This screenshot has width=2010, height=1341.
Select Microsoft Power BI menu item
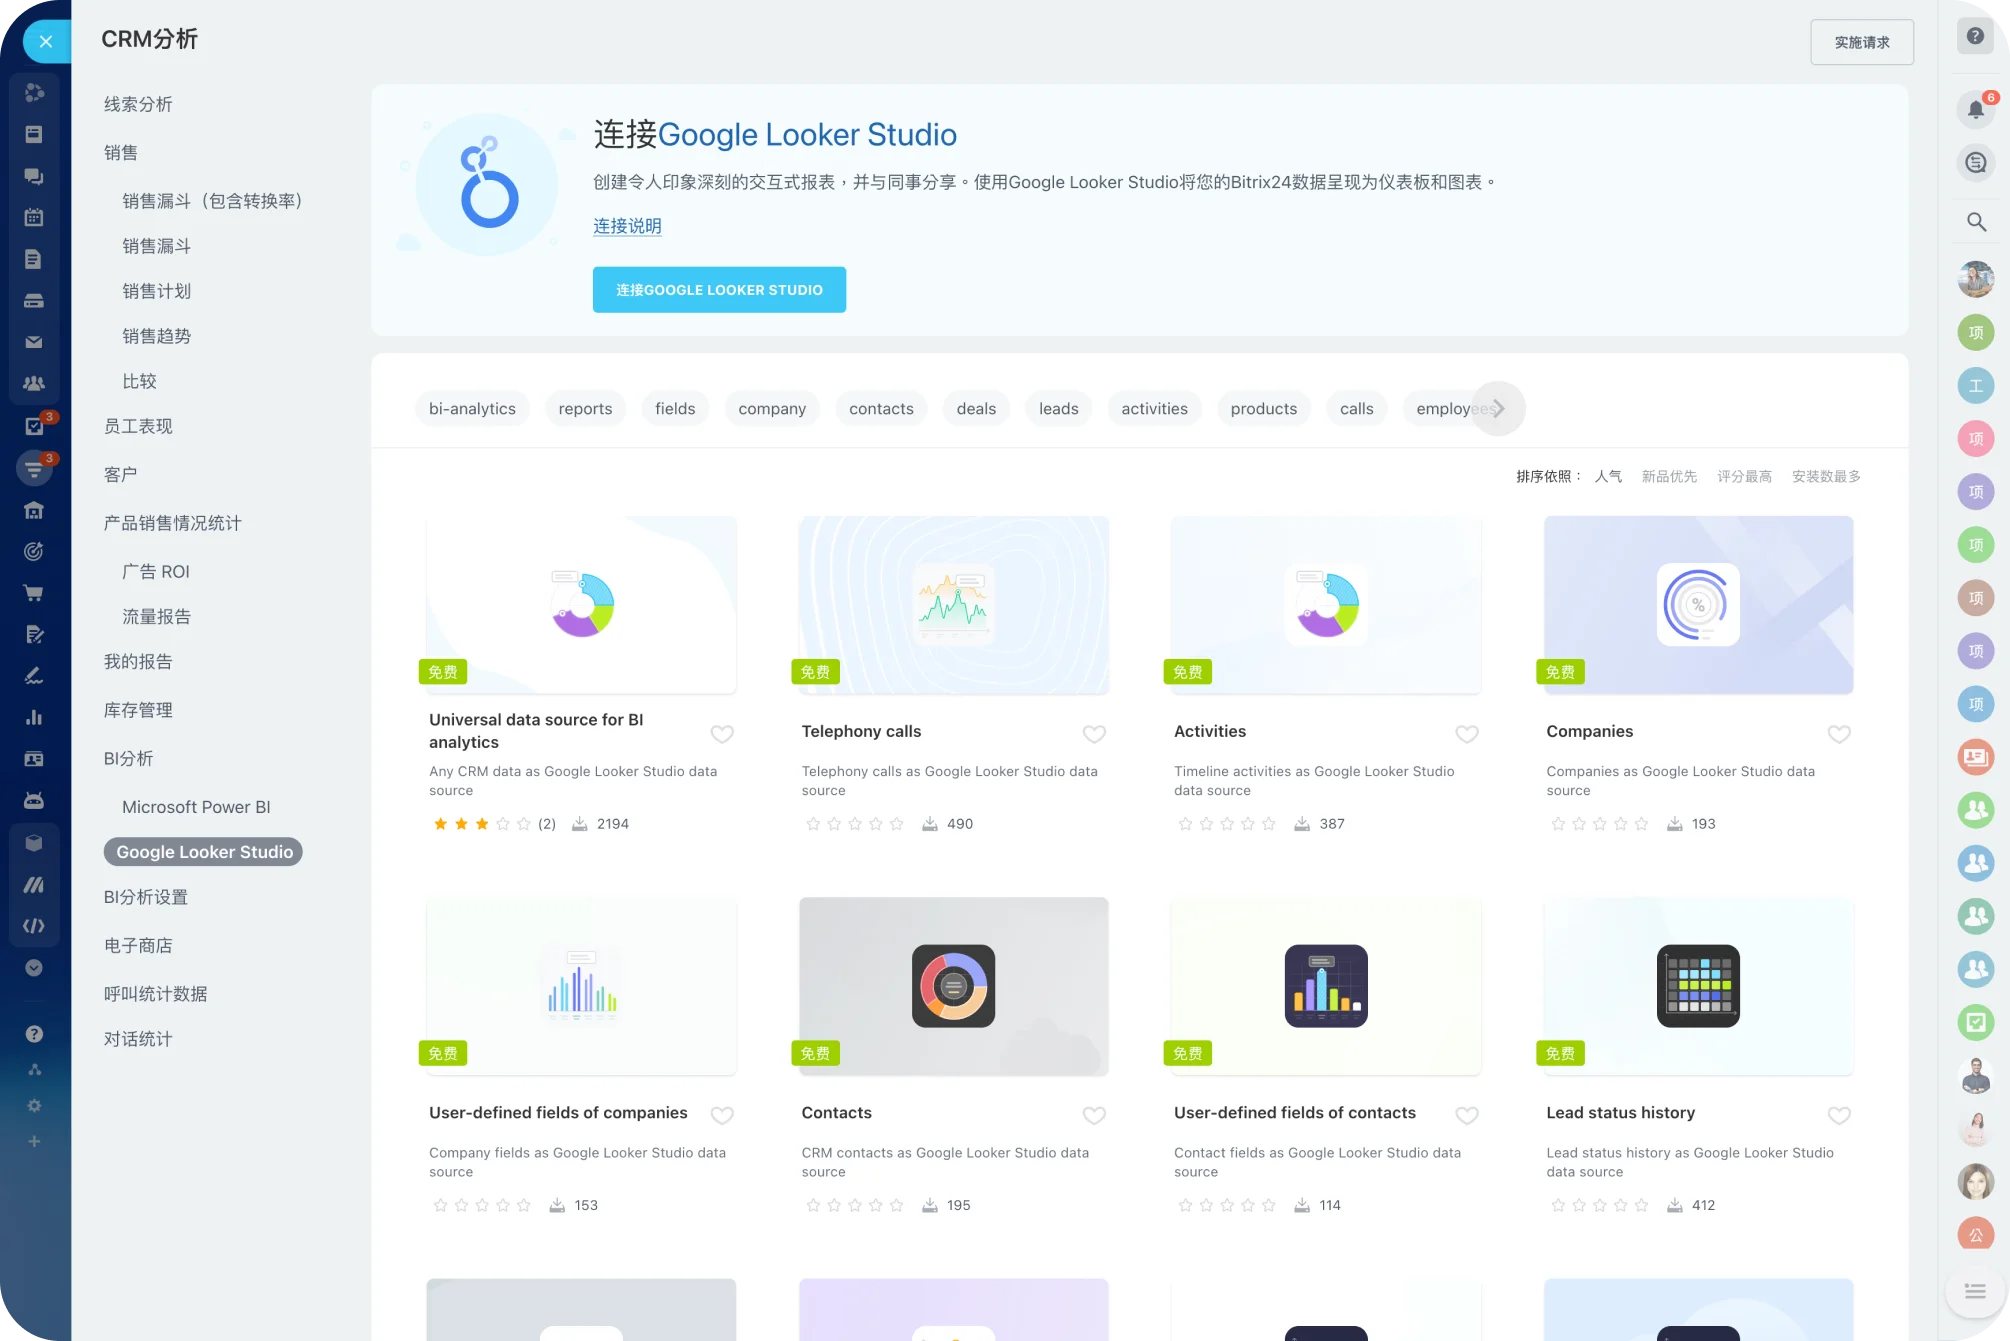click(x=196, y=807)
